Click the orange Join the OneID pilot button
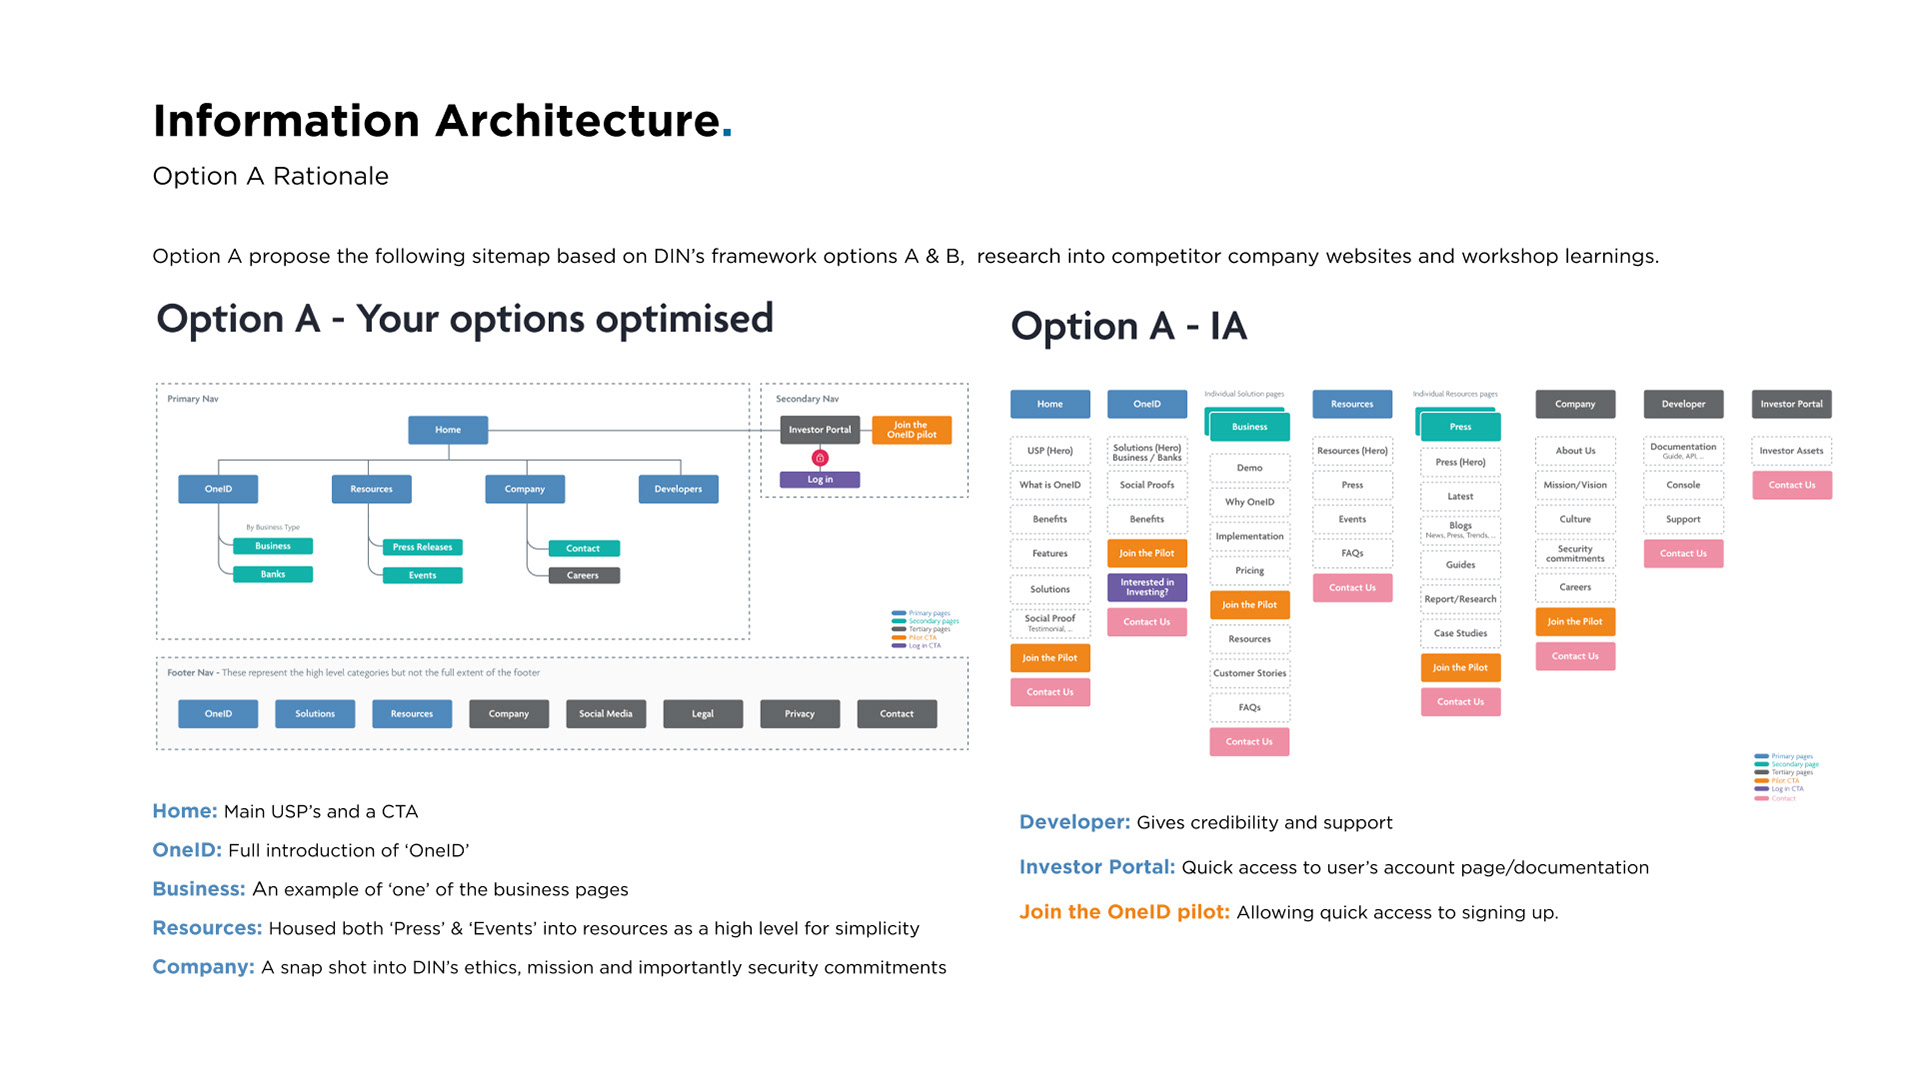Screen dimensions: 1920x1080 tap(911, 430)
